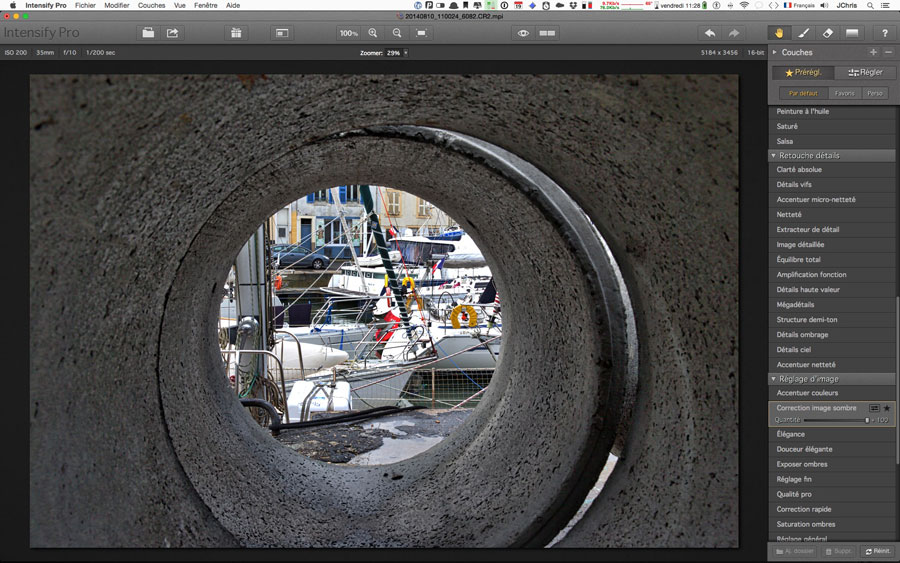Open the Fenêtre menu
Screen dimensions: 900x563
[205, 5]
